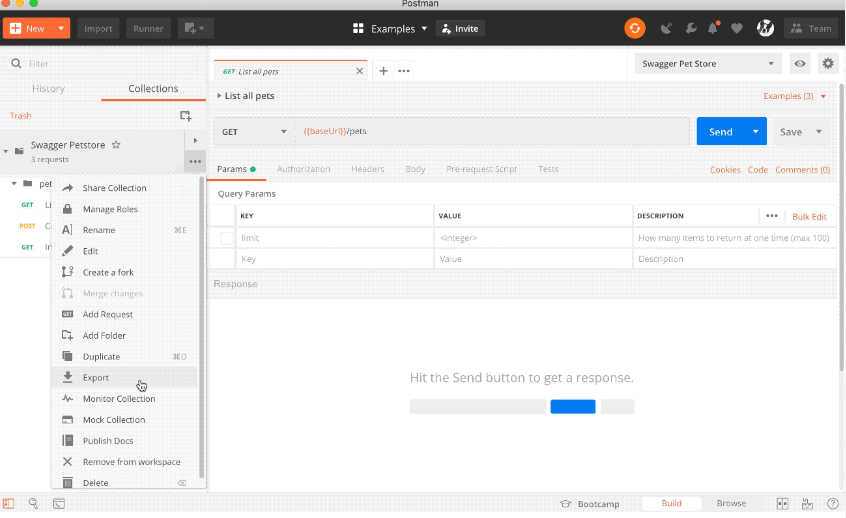
Task: Open the environment quick look eye icon
Action: coord(800,64)
